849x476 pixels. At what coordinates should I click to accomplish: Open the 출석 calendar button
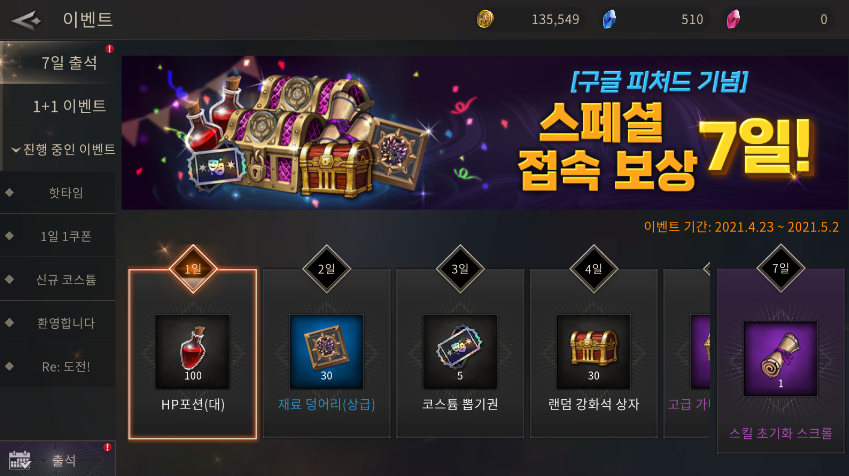[57, 459]
